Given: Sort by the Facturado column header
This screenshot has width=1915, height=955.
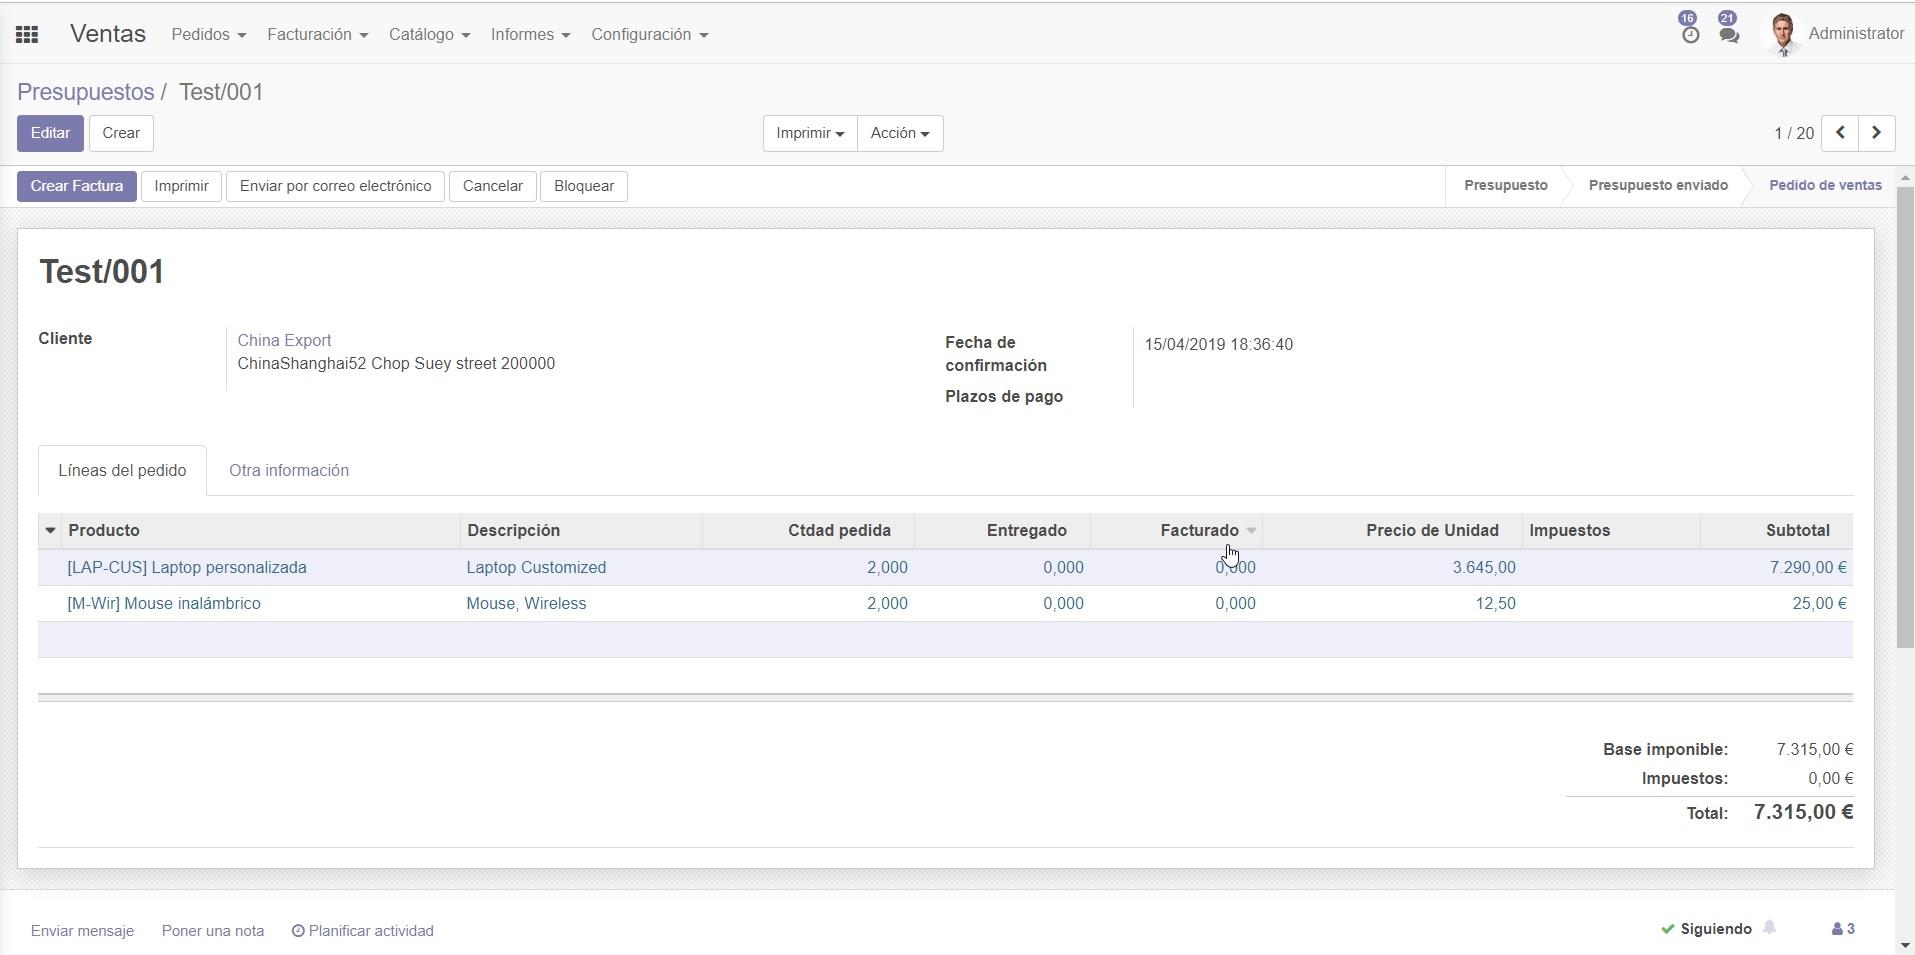Looking at the screenshot, I should pyautogui.click(x=1198, y=530).
